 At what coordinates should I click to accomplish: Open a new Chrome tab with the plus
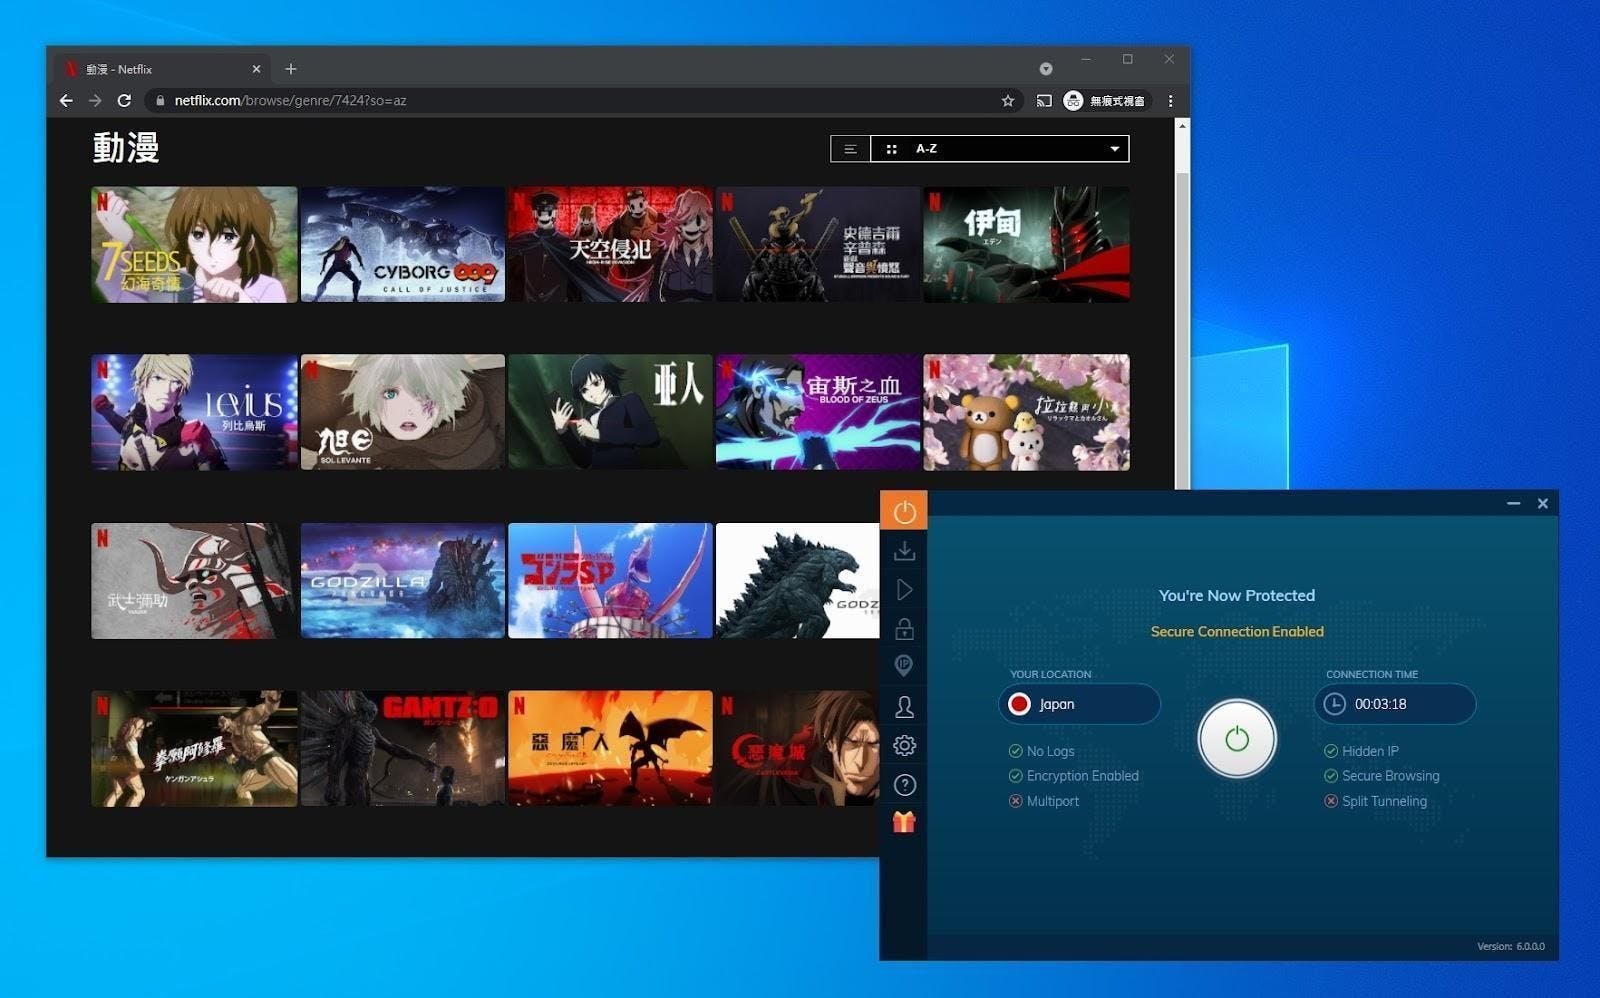[290, 69]
